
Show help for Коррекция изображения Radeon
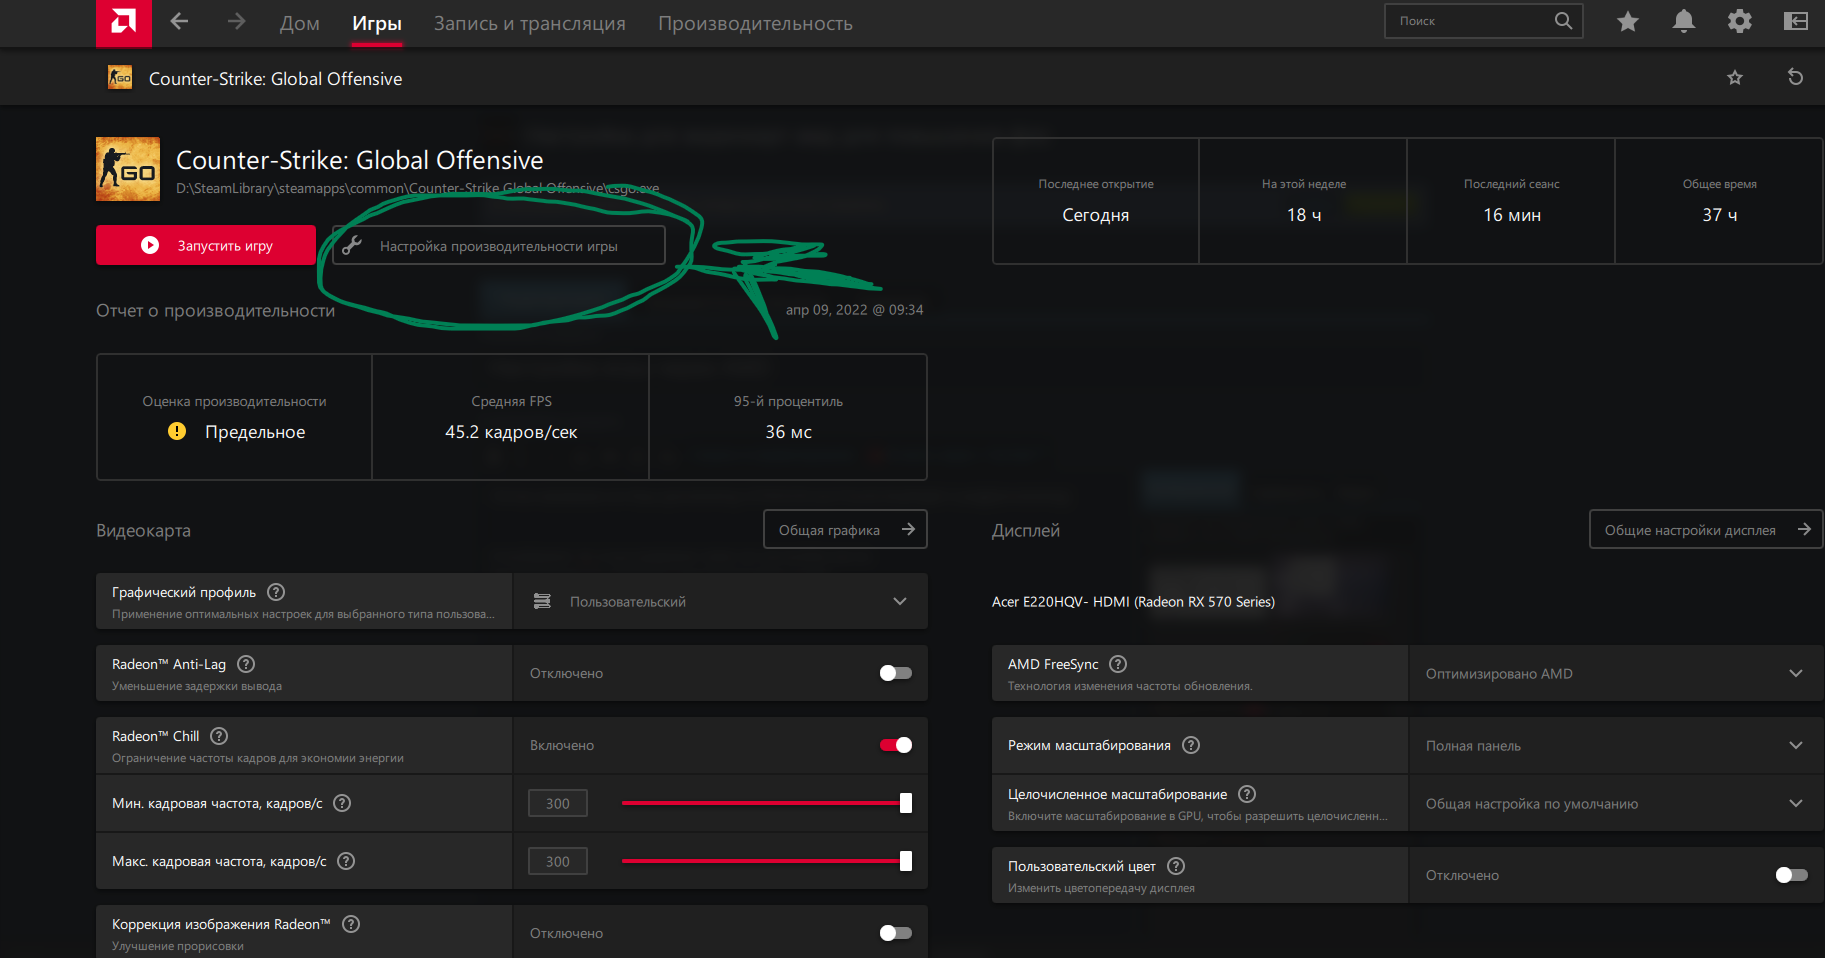click(x=351, y=924)
